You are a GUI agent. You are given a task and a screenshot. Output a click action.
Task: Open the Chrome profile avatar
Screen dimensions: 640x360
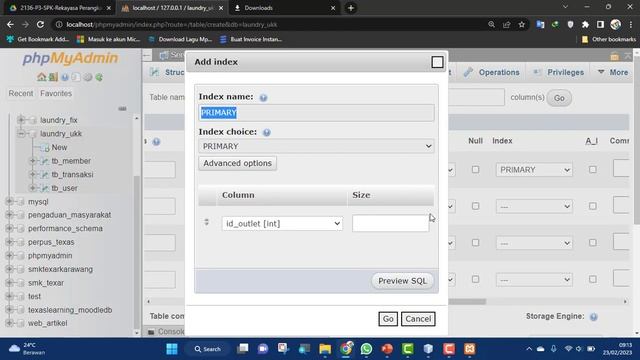pyautogui.click(x=616, y=24)
